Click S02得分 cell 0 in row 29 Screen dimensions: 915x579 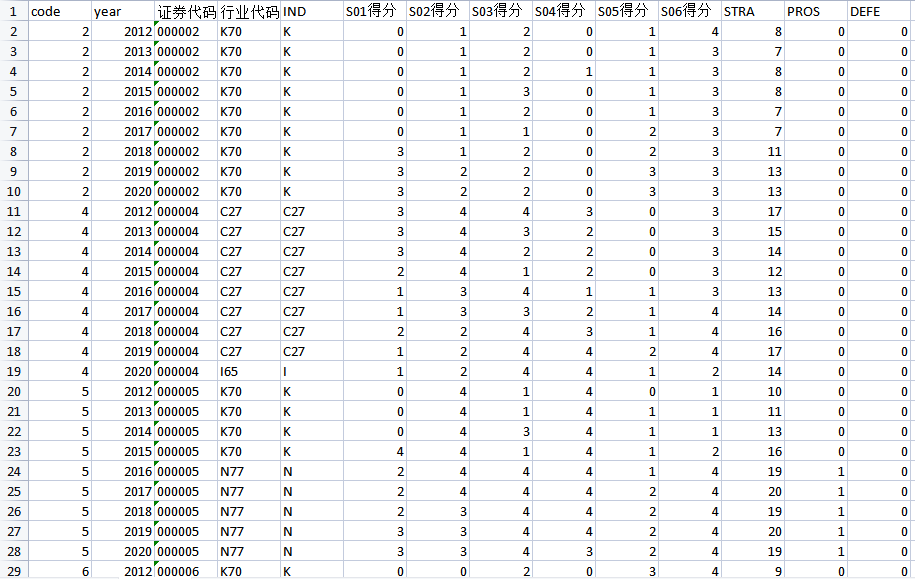point(438,571)
